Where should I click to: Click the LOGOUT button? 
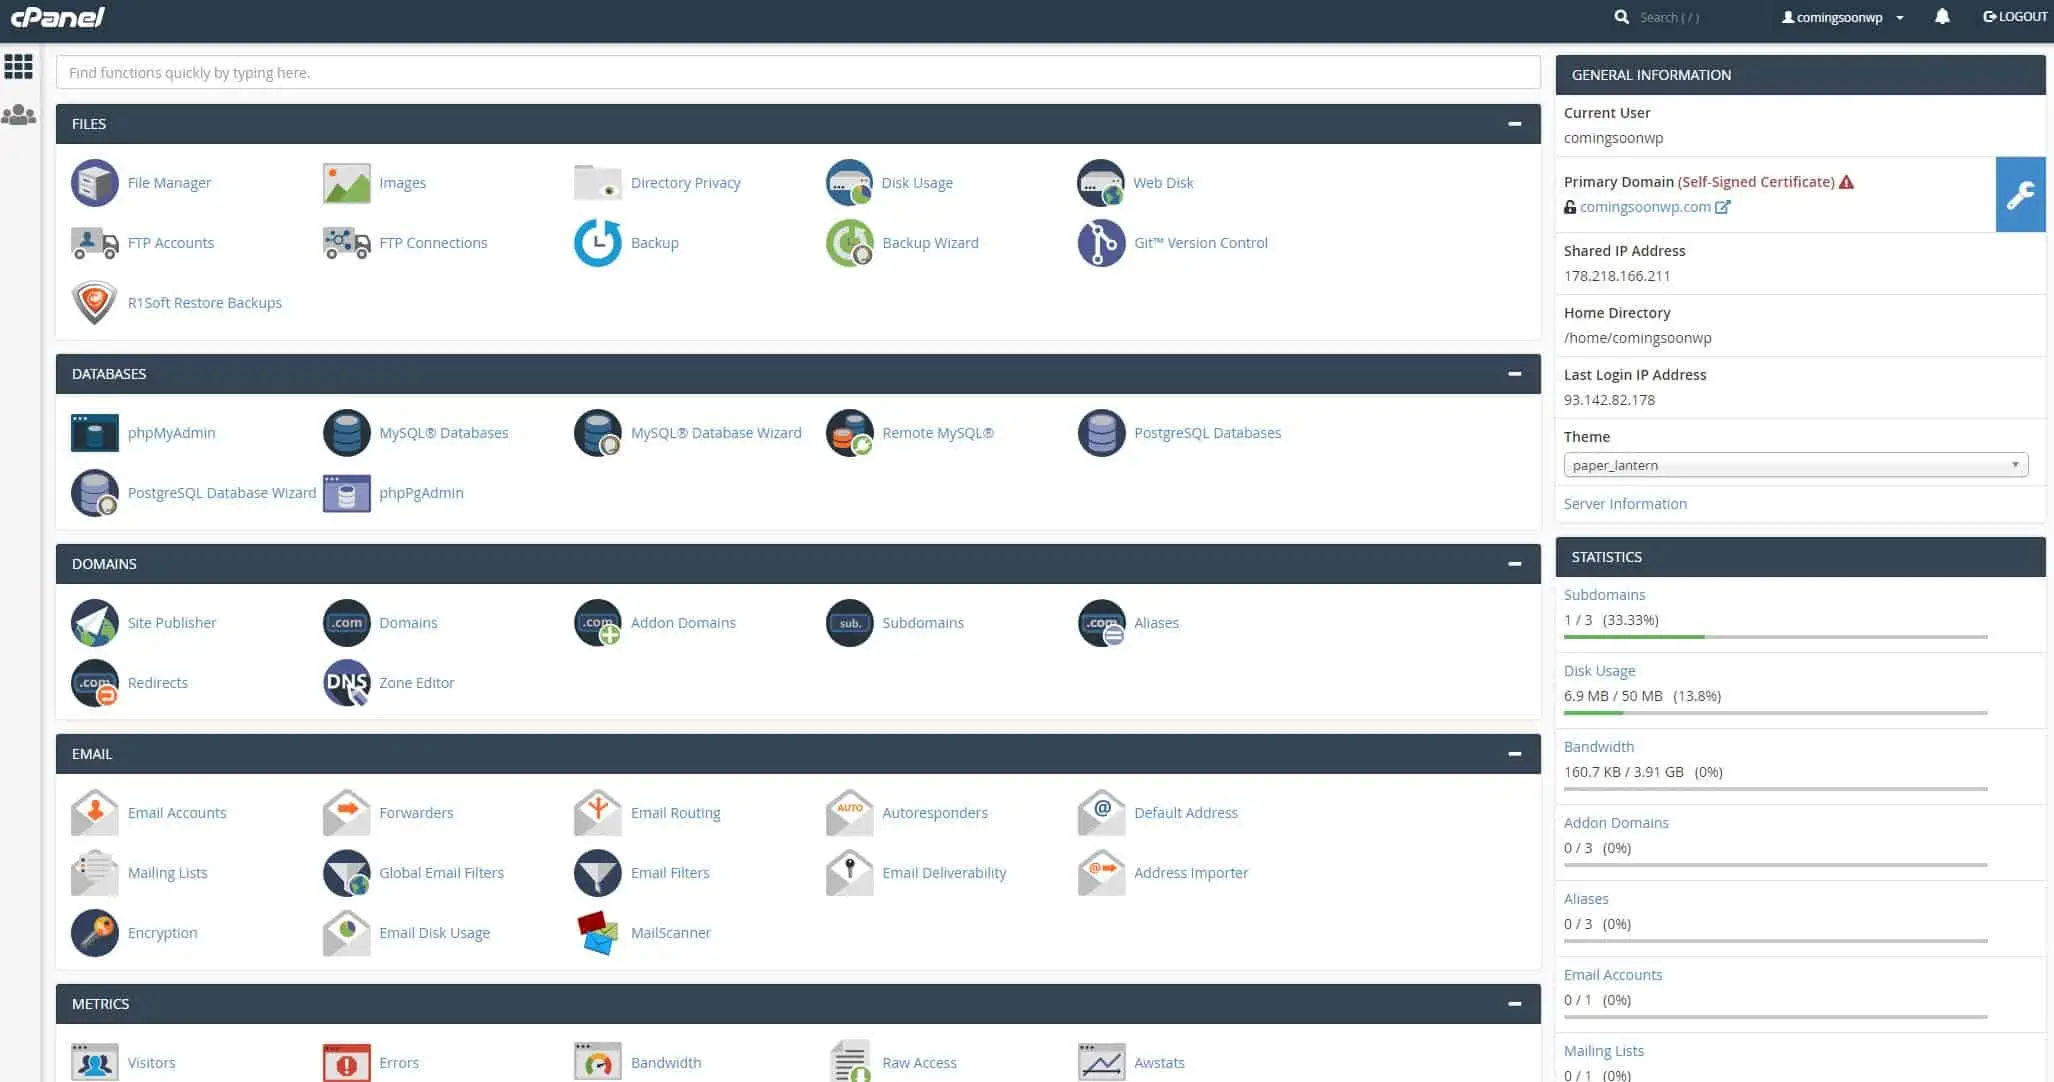[x=2015, y=17]
